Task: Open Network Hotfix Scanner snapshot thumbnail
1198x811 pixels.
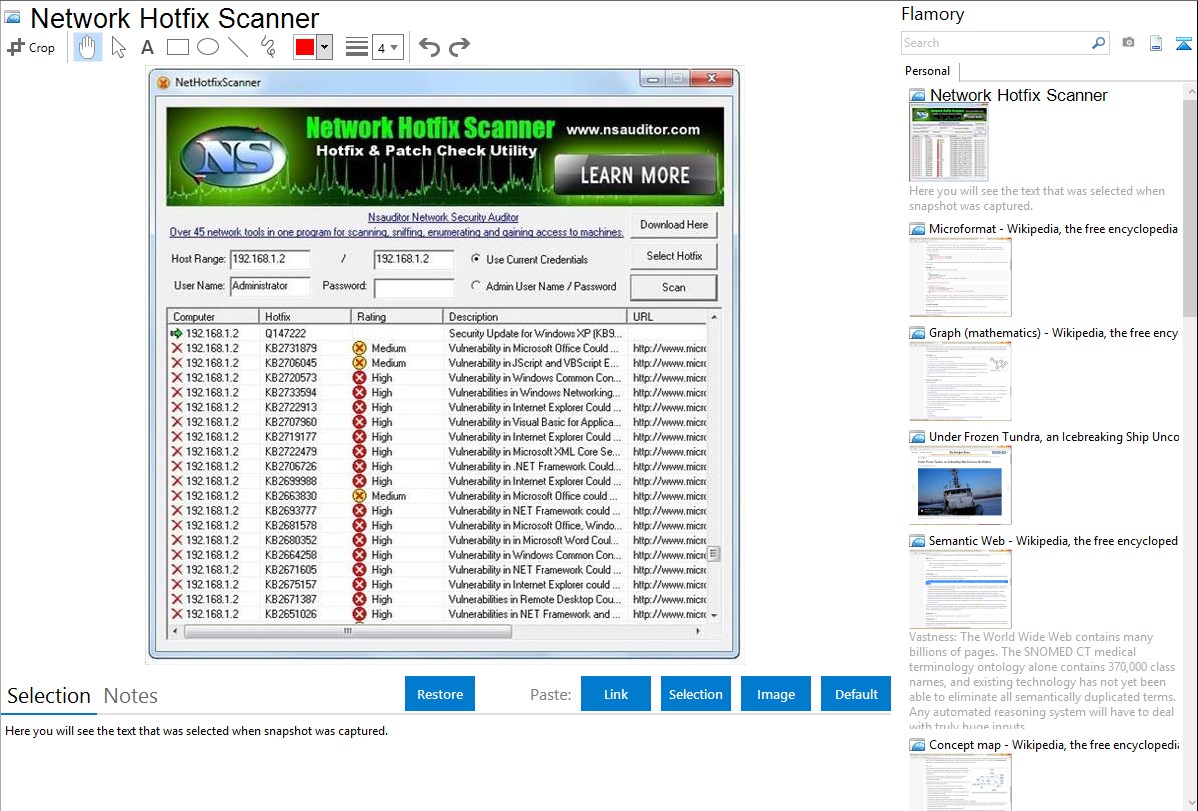Action: [948, 144]
